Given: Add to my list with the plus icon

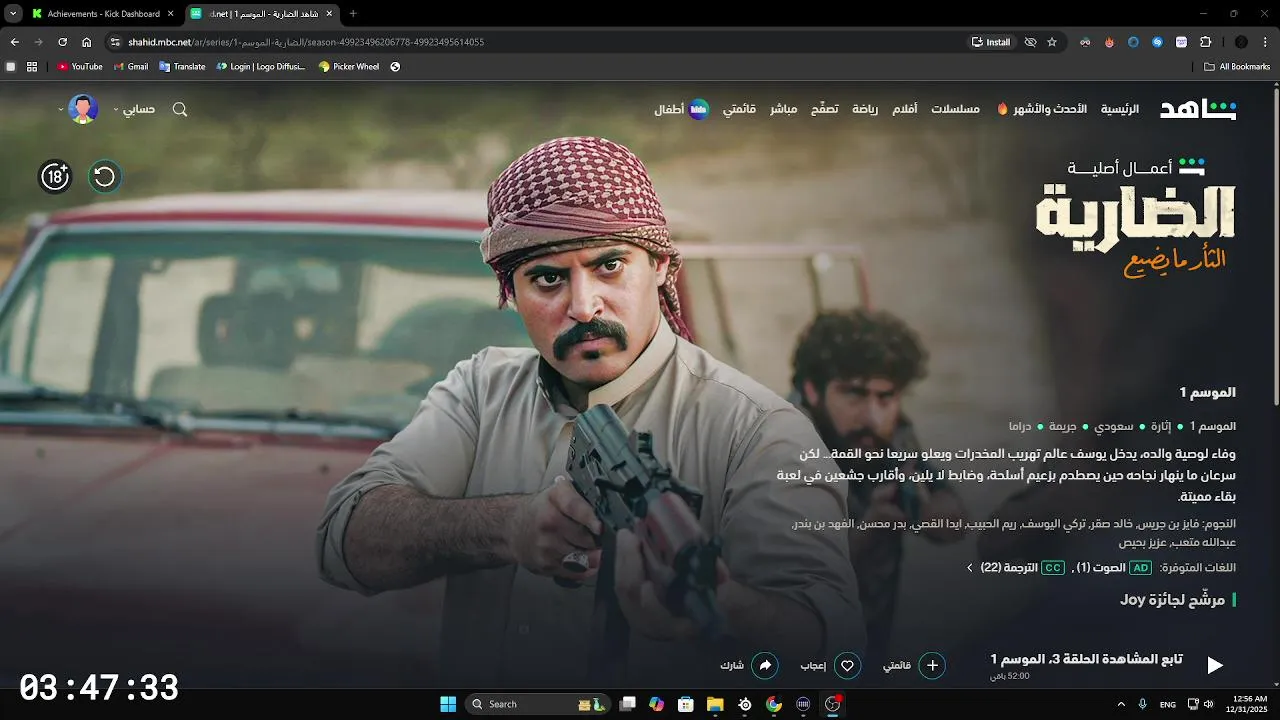Looking at the screenshot, I should [x=932, y=665].
